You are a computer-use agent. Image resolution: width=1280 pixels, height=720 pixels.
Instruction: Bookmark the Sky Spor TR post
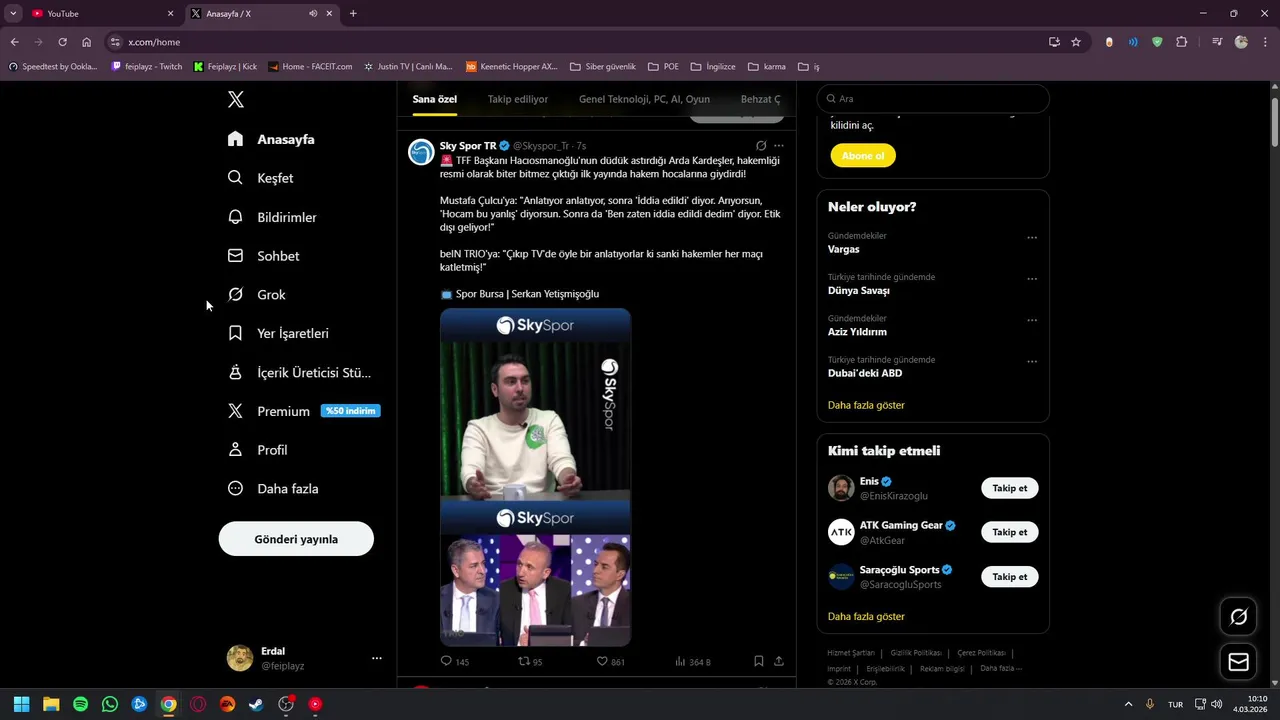click(759, 661)
